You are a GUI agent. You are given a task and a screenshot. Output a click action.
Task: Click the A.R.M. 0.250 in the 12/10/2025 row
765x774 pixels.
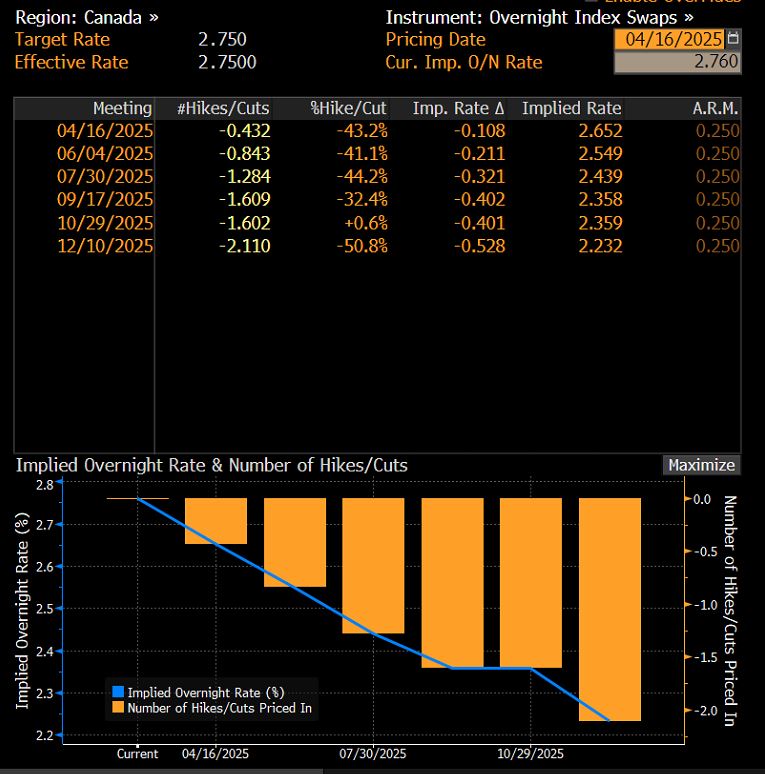point(718,246)
